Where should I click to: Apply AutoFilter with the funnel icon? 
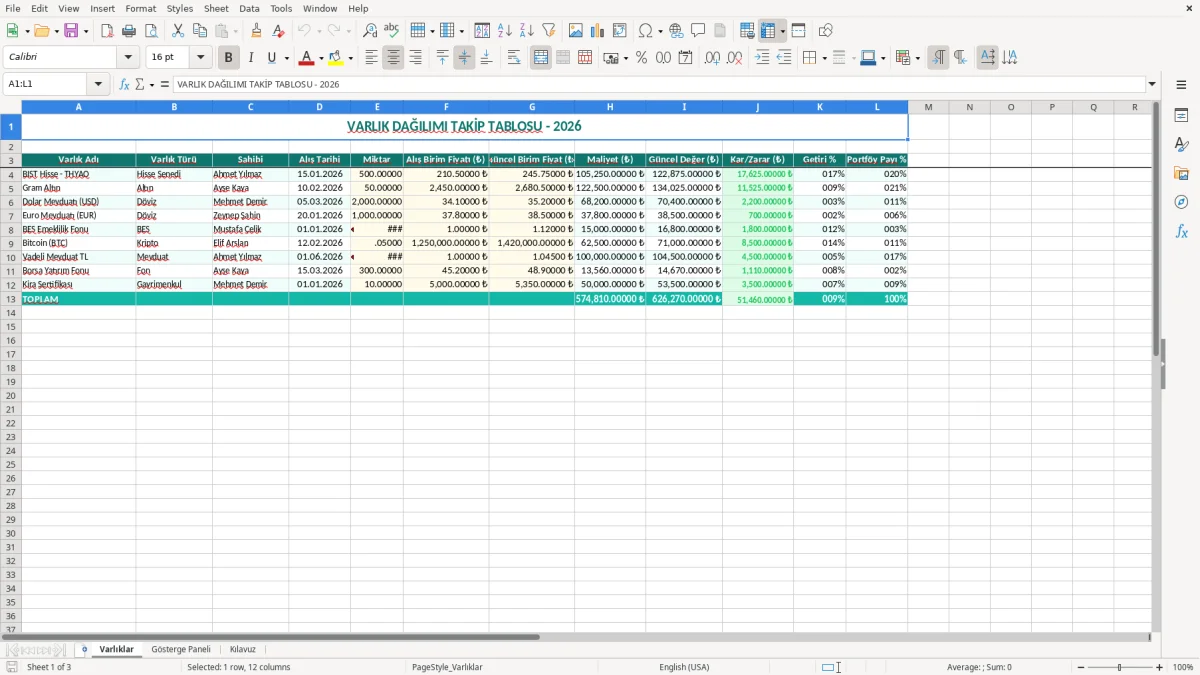coord(548,31)
